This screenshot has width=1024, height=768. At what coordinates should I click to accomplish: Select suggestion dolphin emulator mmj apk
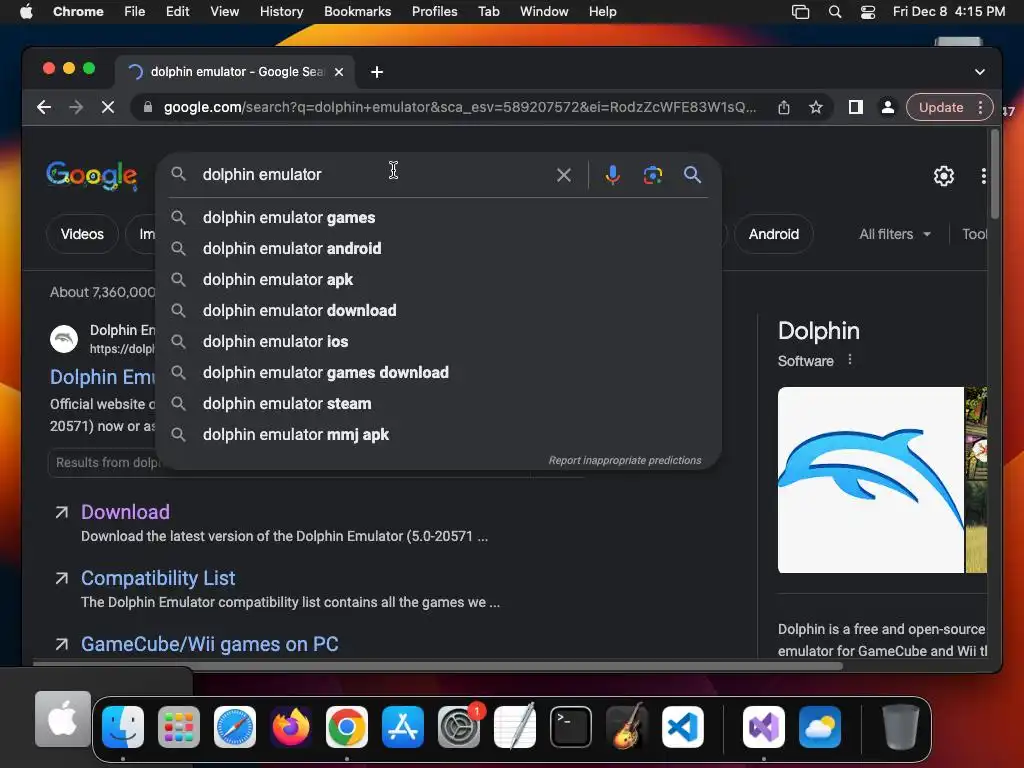pos(438,434)
